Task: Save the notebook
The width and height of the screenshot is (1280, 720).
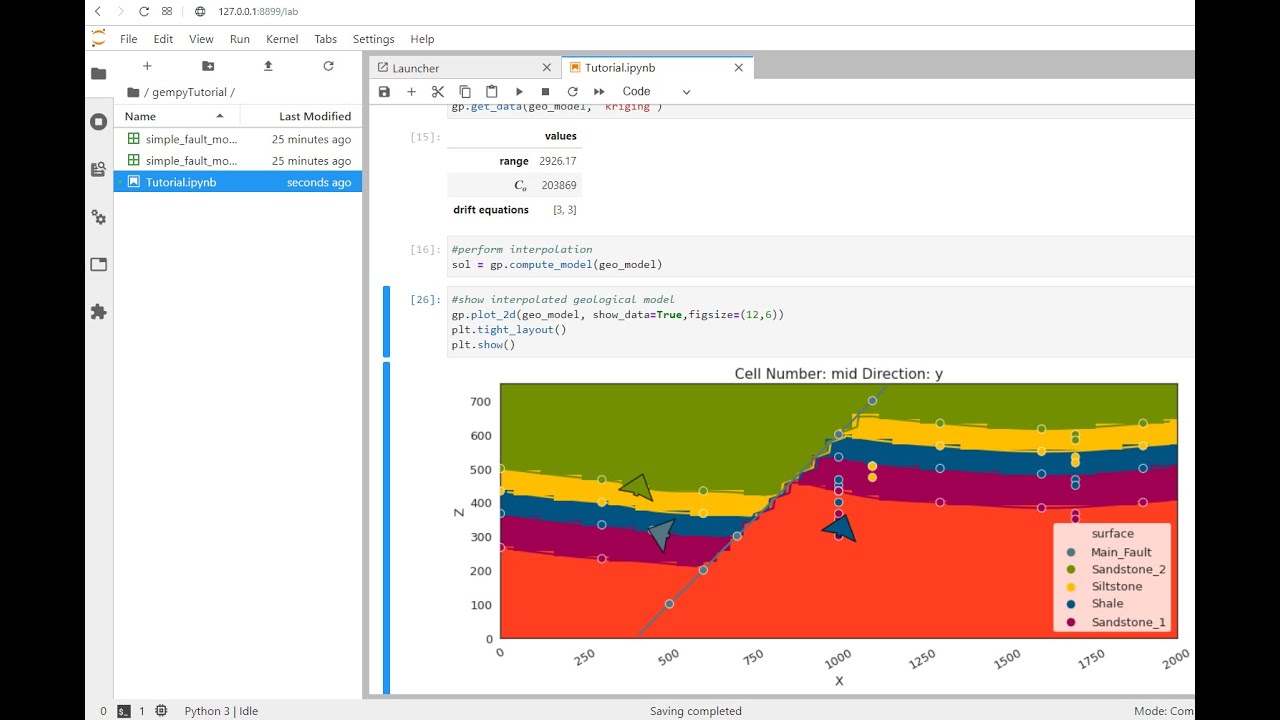Action: coord(384,91)
